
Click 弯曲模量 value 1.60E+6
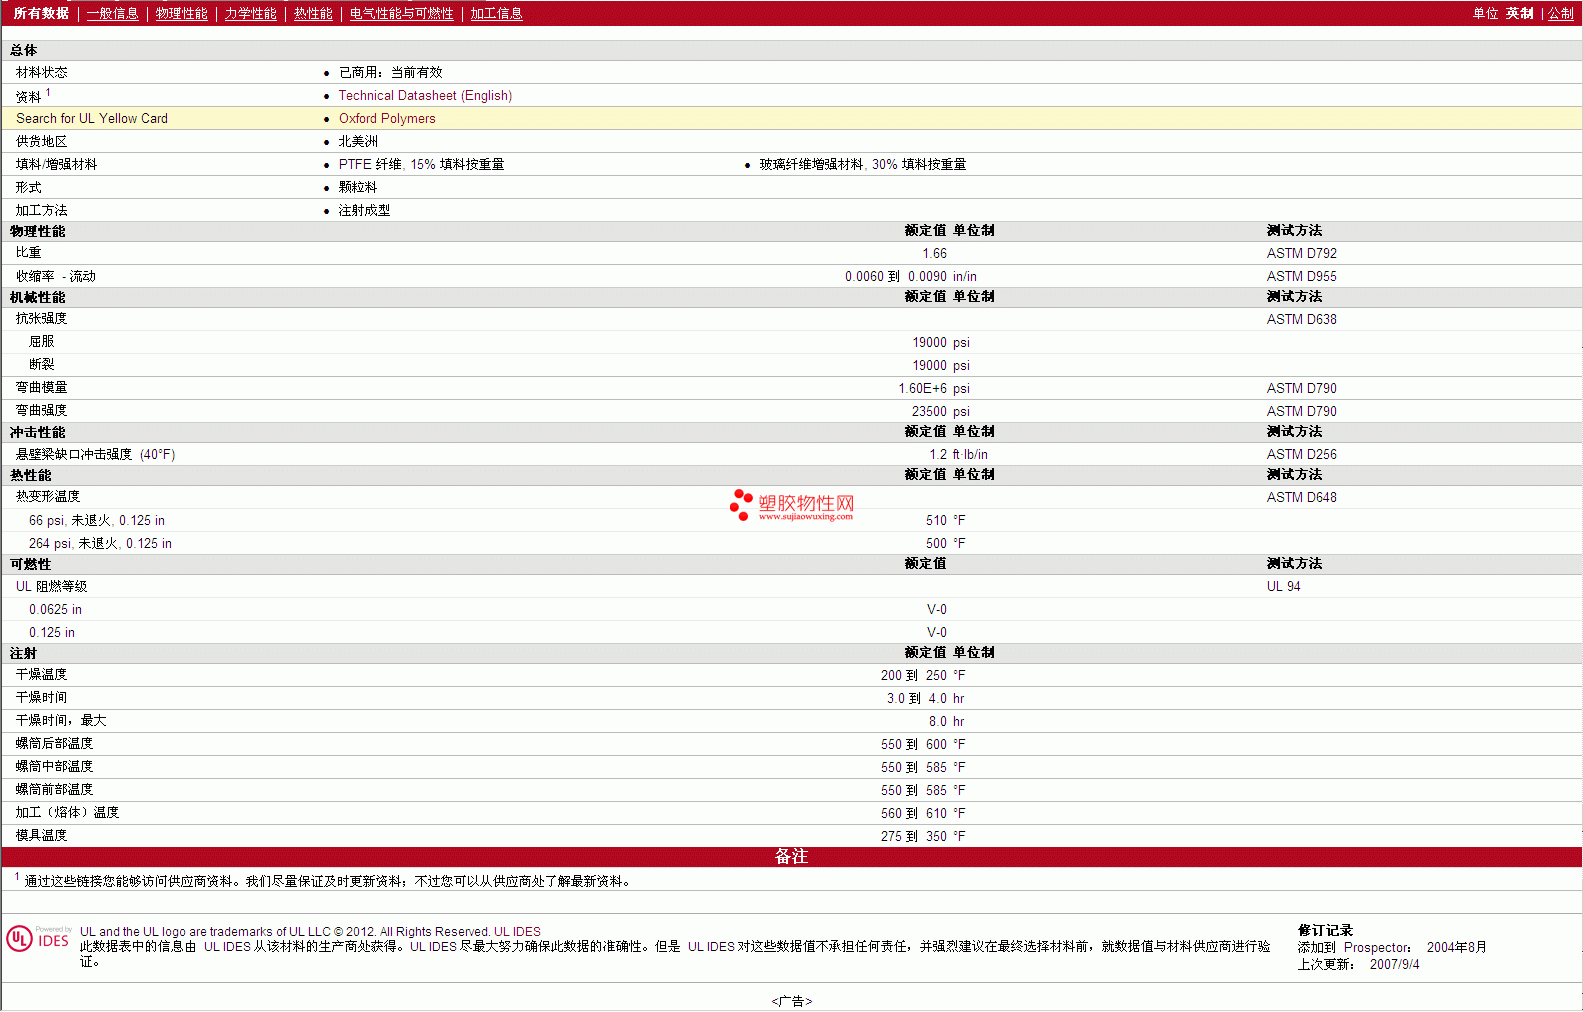pyautogui.click(x=922, y=389)
